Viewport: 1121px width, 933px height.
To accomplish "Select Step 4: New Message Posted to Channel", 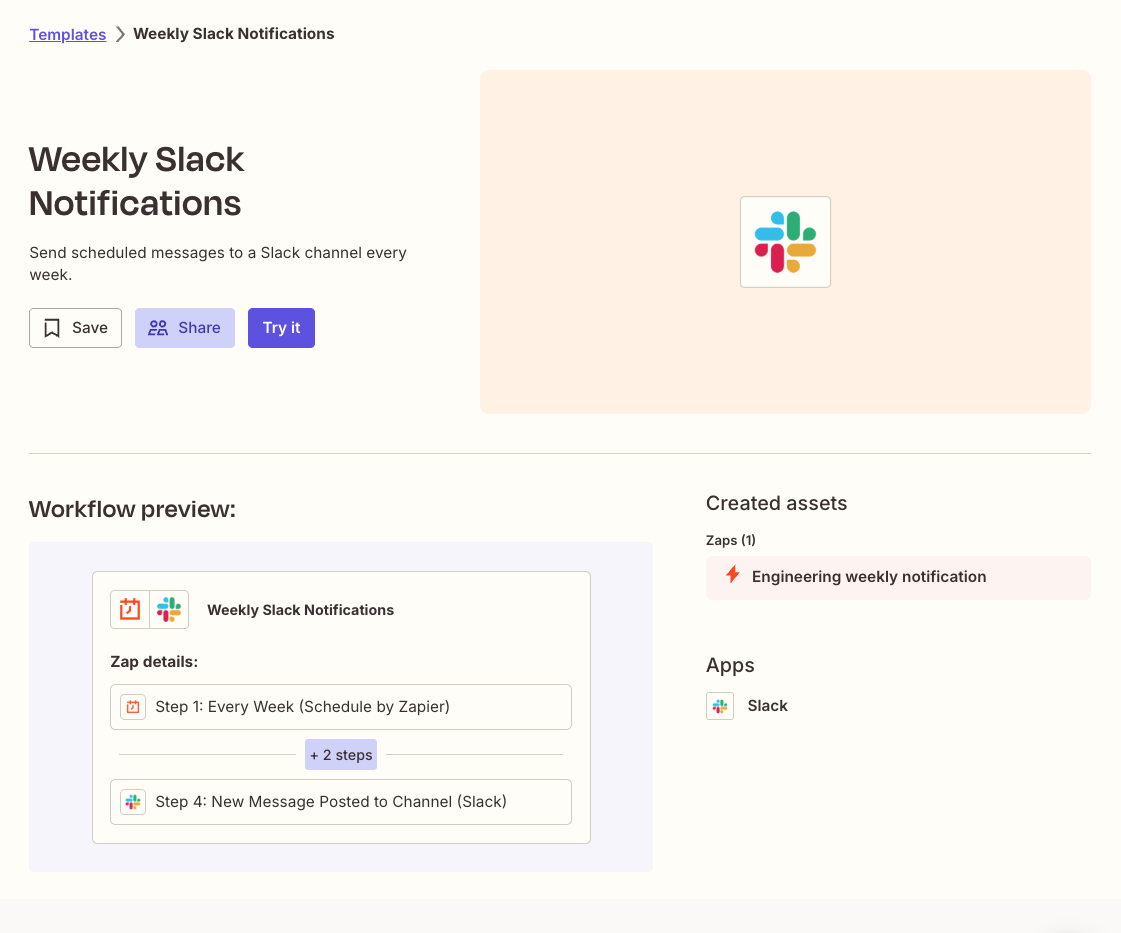I will pos(340,801).
